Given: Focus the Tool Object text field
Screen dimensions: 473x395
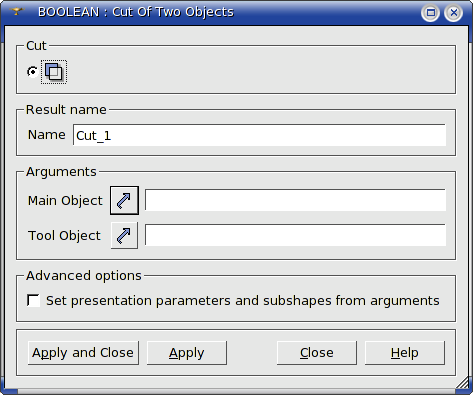Looking at the screenshot, I should [x=295, y=235].
